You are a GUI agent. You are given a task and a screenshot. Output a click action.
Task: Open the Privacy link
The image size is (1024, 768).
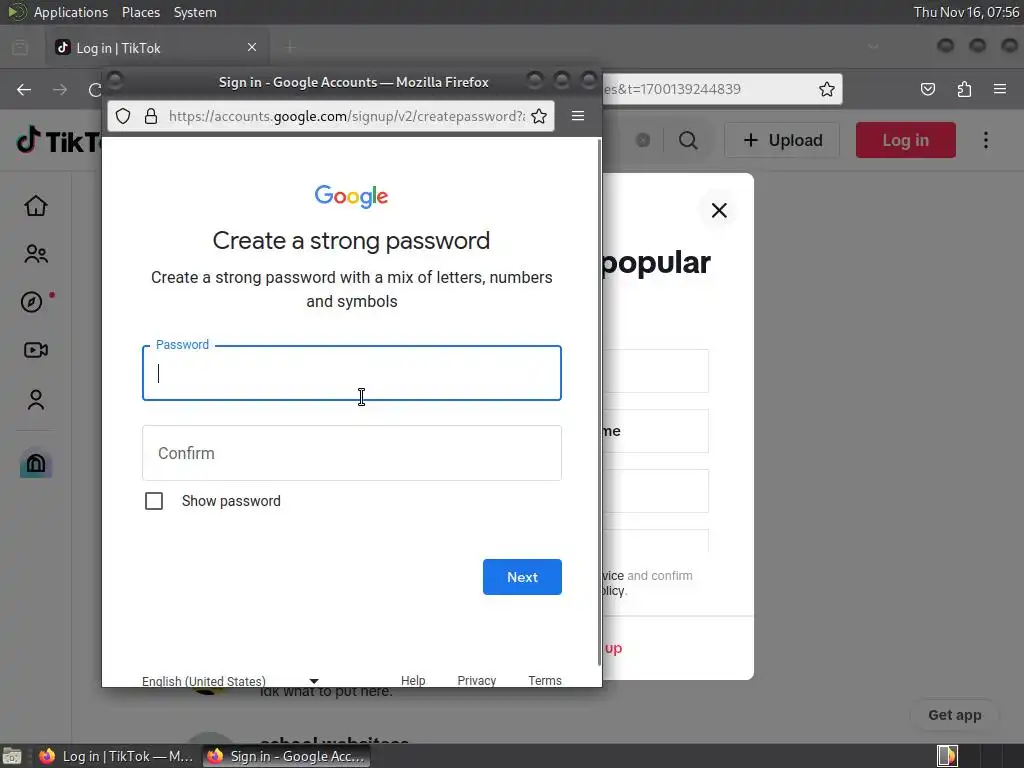[x=477, y=680]
